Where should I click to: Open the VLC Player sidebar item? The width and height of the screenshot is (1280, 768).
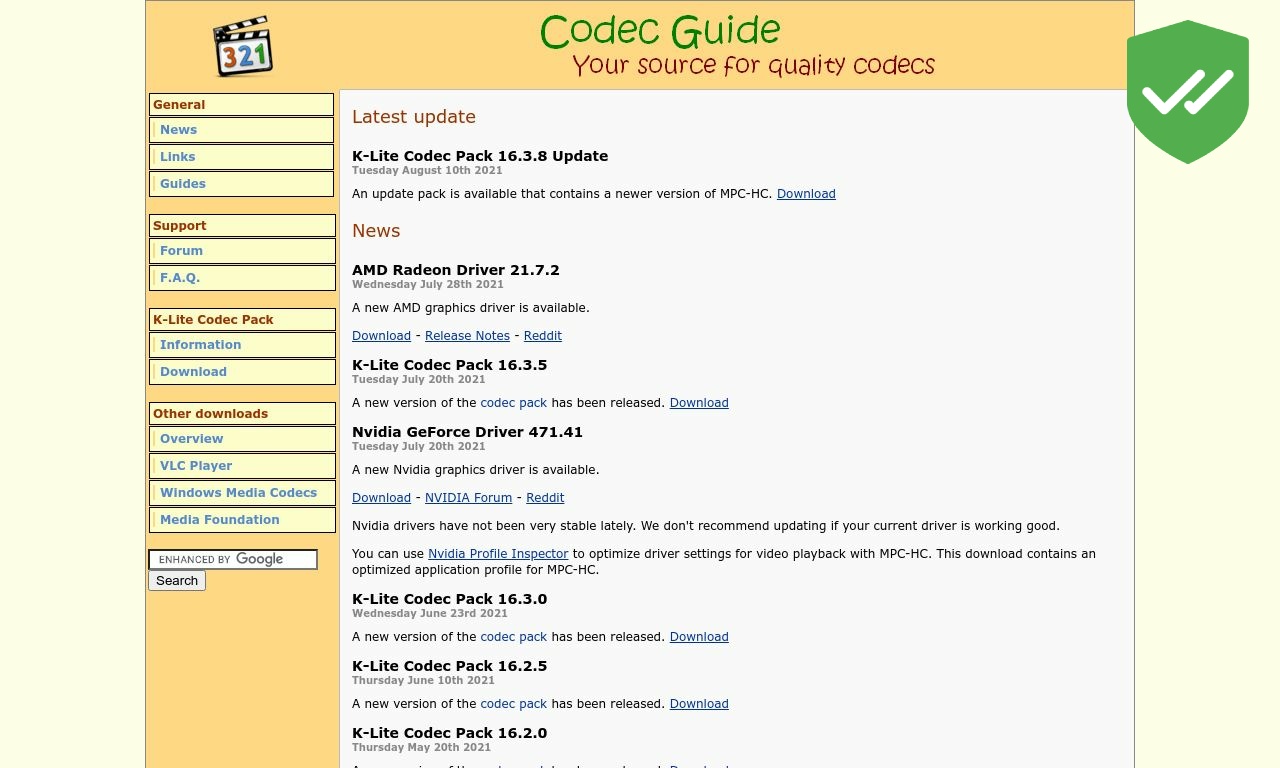pos(242,466)
